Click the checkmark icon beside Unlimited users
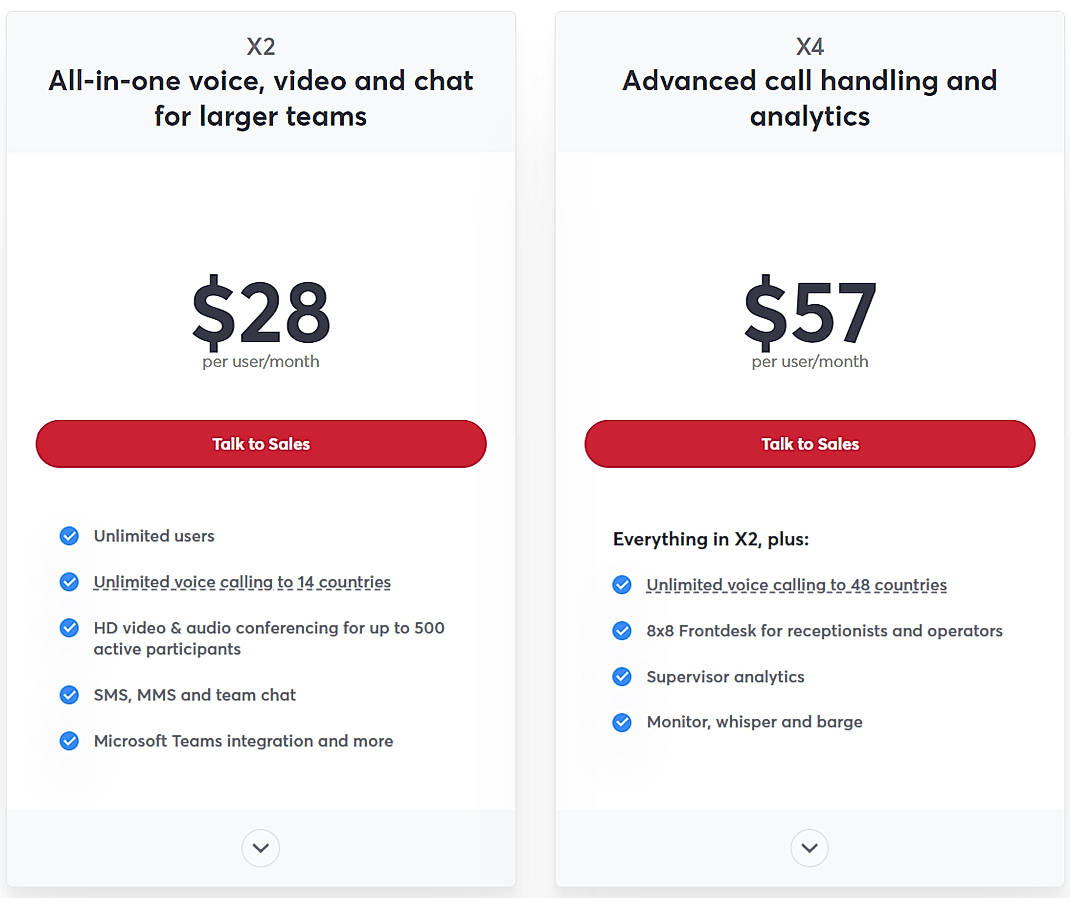Viewport: 1070px width, 898px height. tap(69, 536)
